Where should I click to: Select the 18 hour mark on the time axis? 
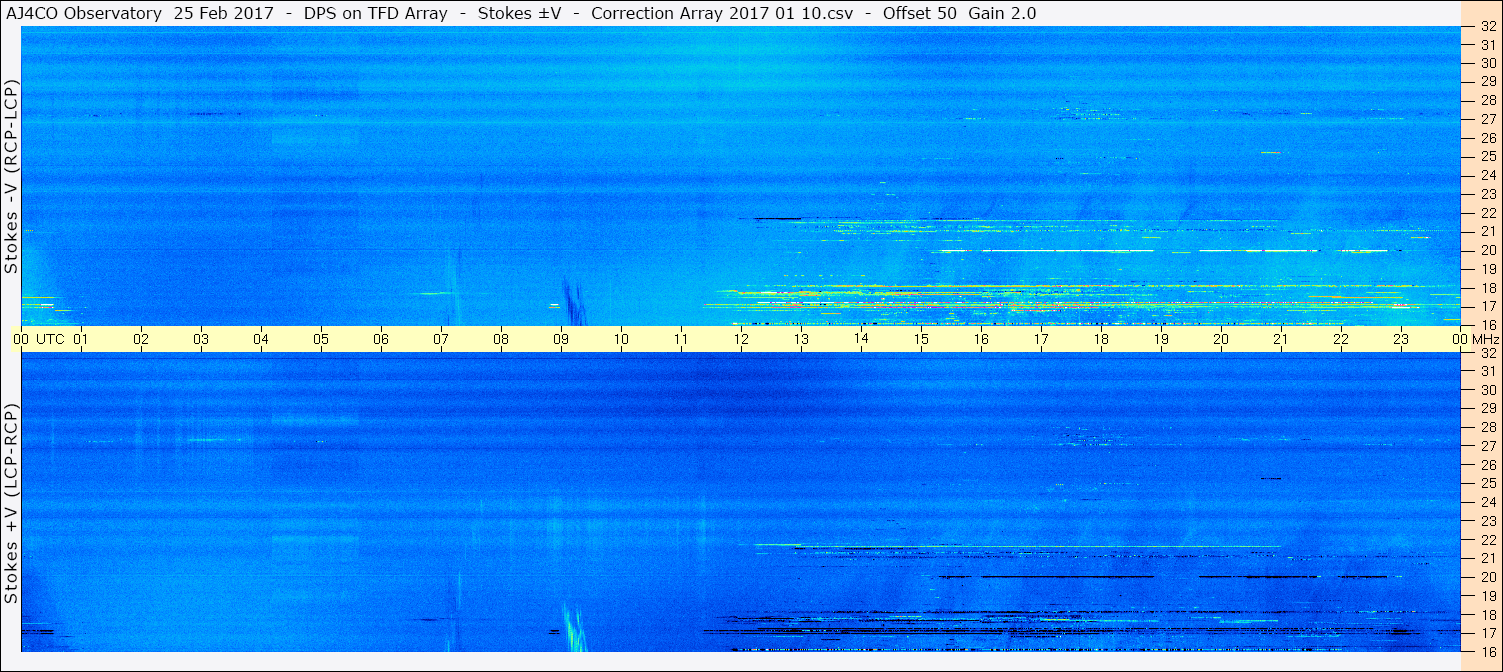click(x=1101, y=339)
